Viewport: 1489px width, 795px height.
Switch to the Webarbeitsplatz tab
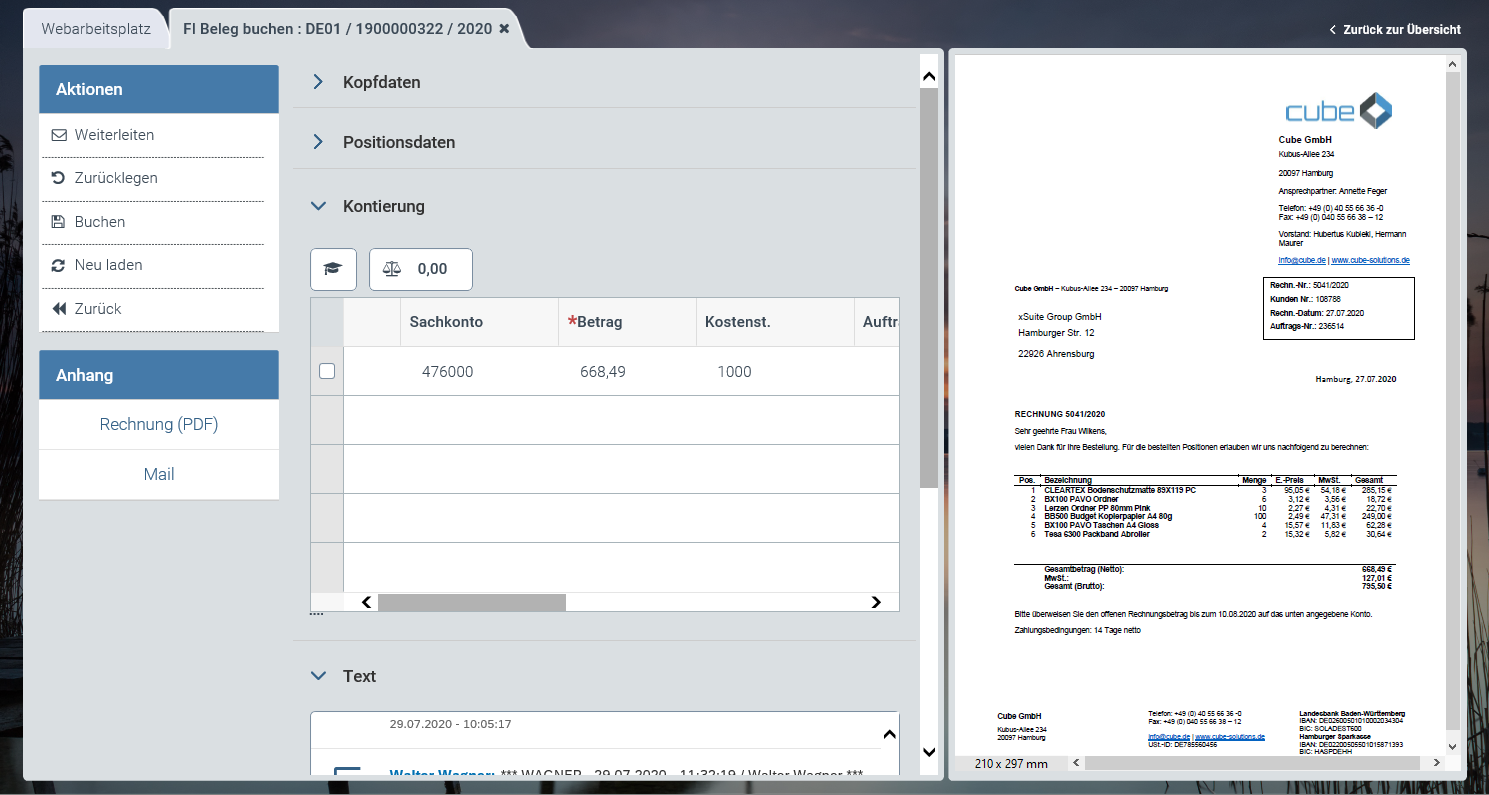click(x=96, y=29)
